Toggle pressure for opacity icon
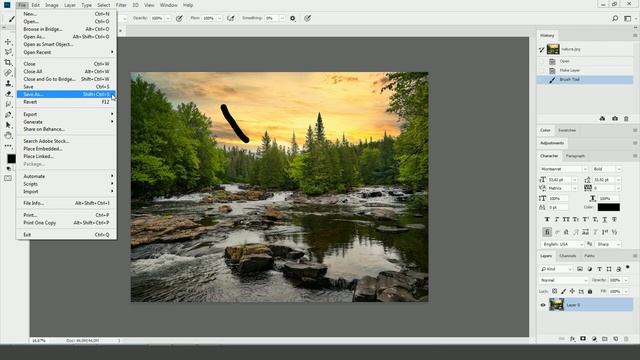640x360 pixels. [179, 18]
